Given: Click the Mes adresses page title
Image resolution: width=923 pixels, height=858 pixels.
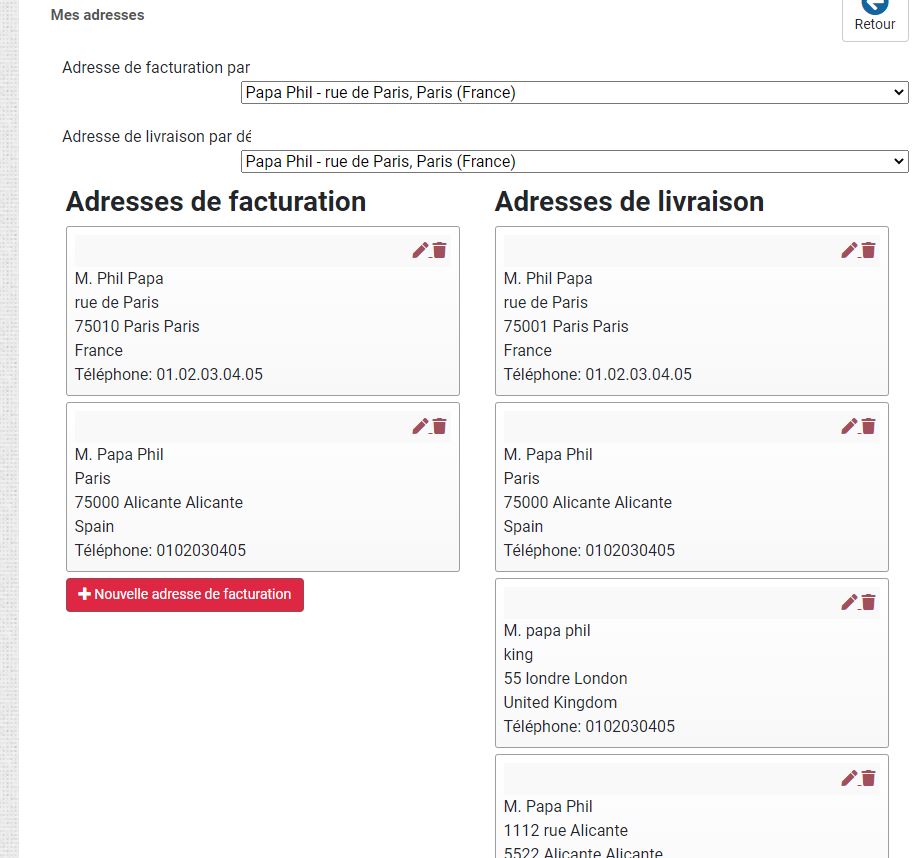Looking at the screenshot, I should [98, 15].
